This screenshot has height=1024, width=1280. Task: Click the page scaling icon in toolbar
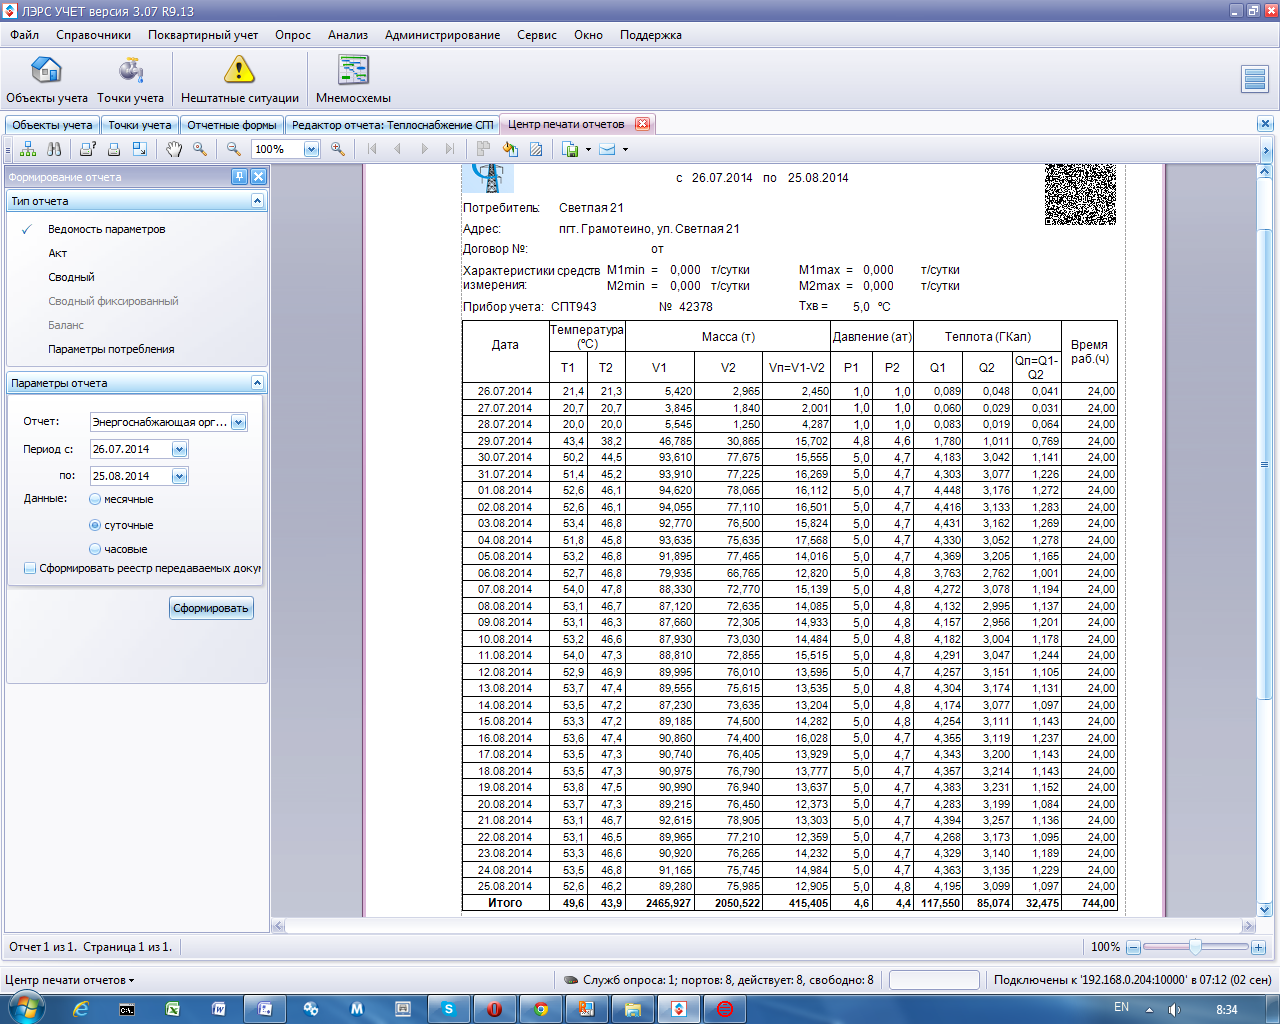point(140,149)
